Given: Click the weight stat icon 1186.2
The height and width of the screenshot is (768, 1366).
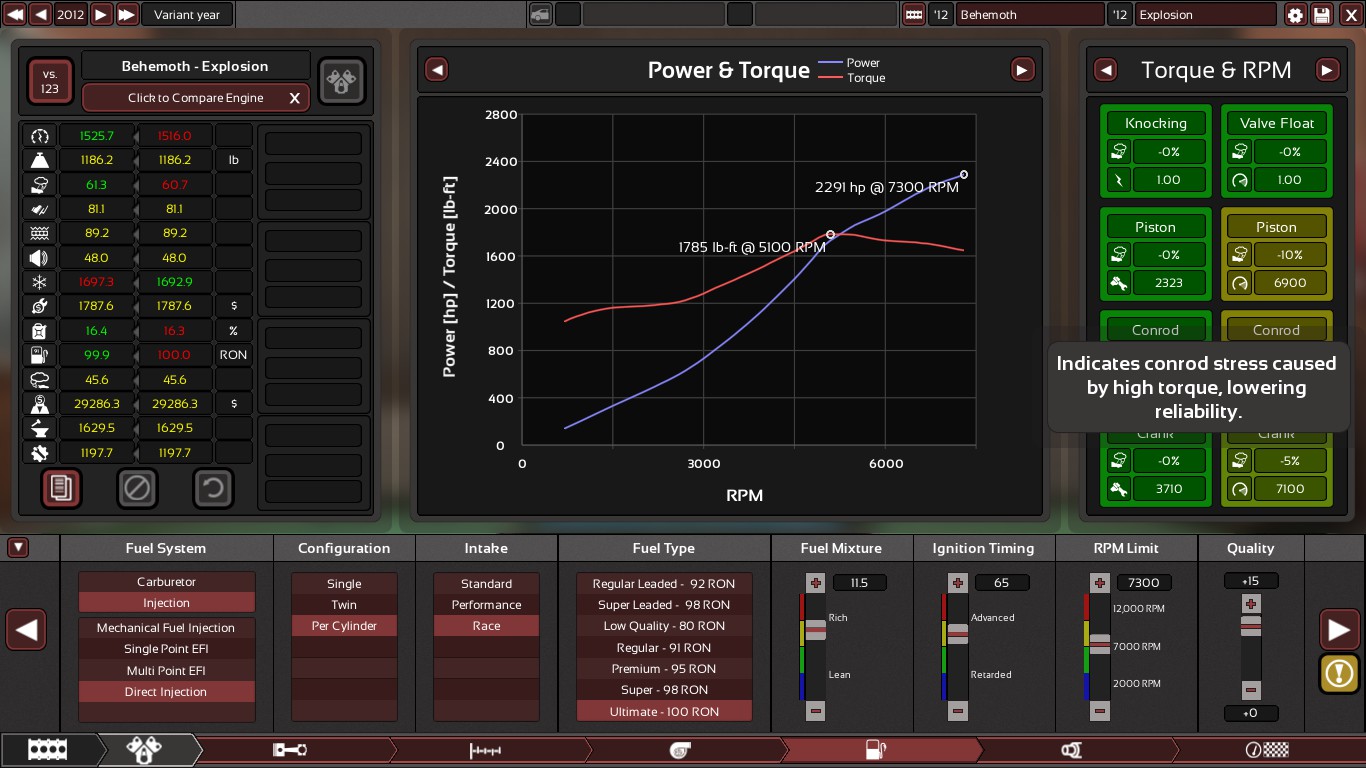Looking at the screenshot, I should (x=40, y=160).
